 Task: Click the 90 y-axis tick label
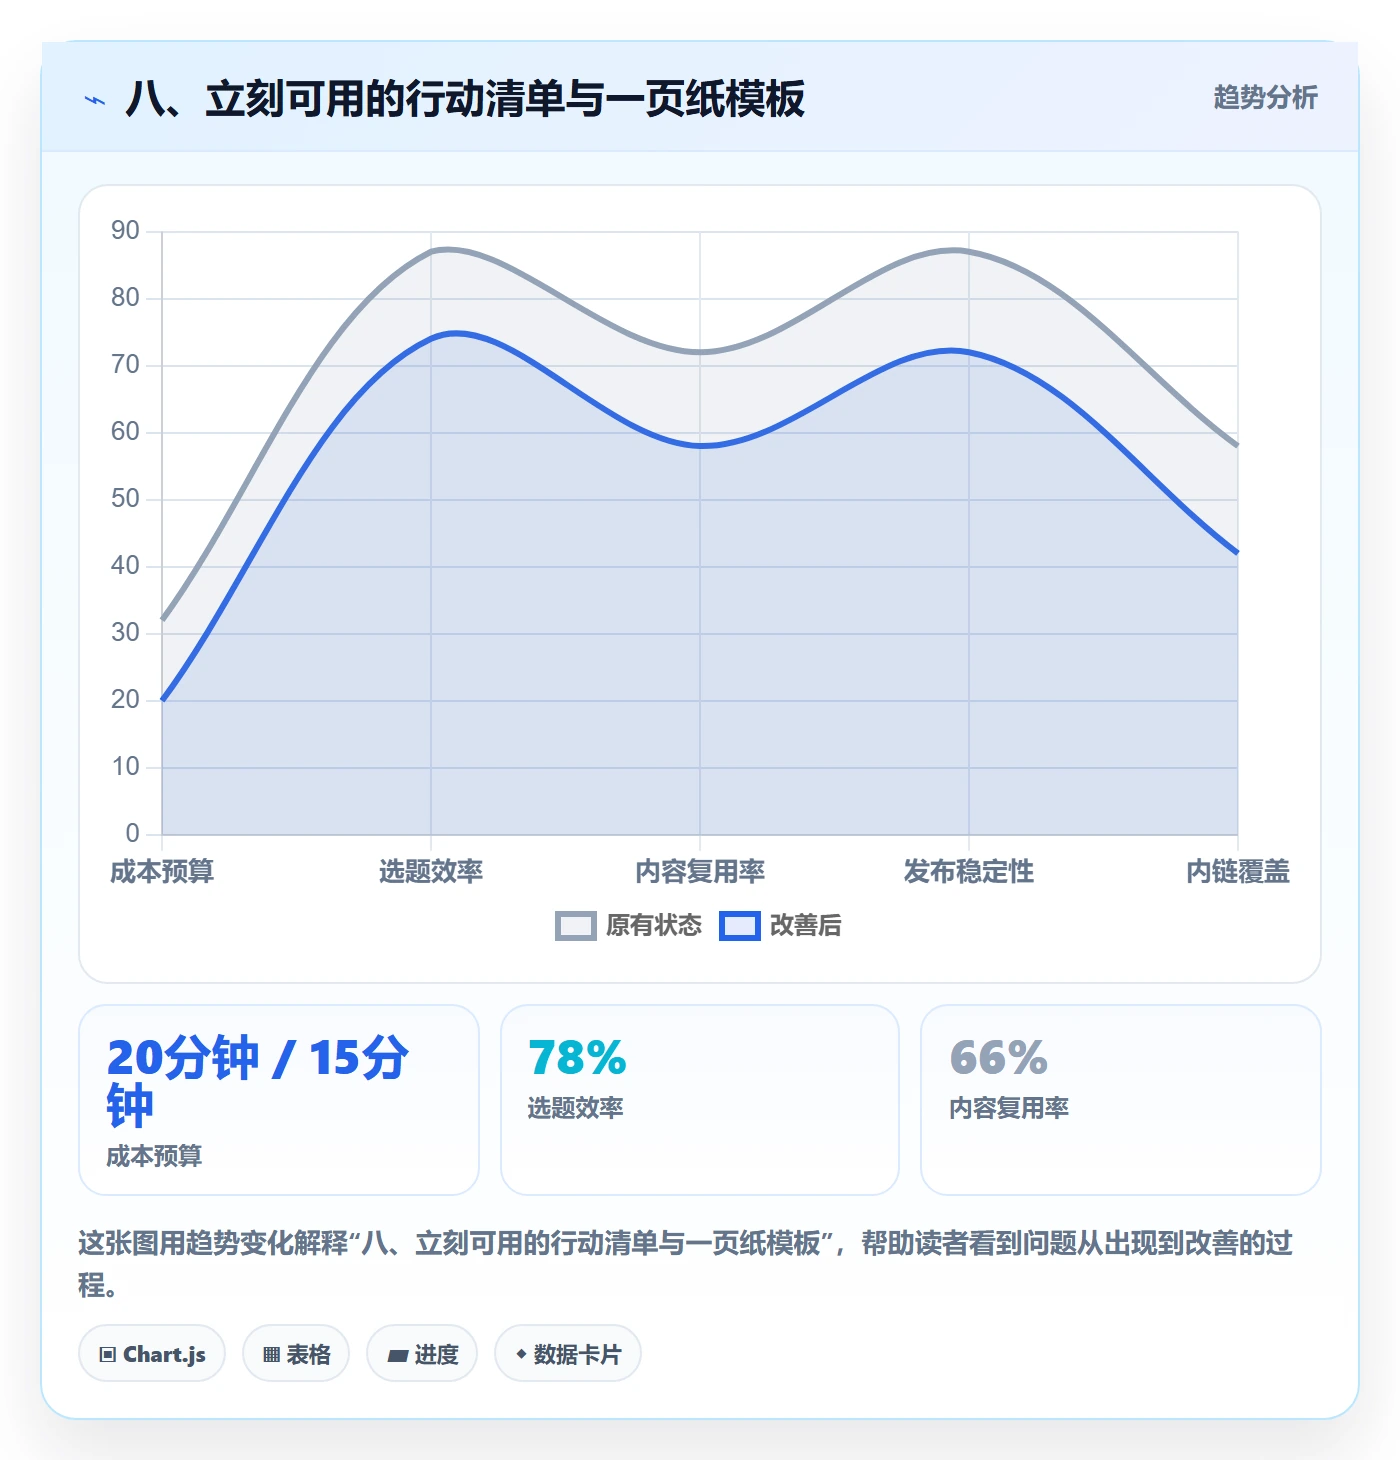coord(126,231)
